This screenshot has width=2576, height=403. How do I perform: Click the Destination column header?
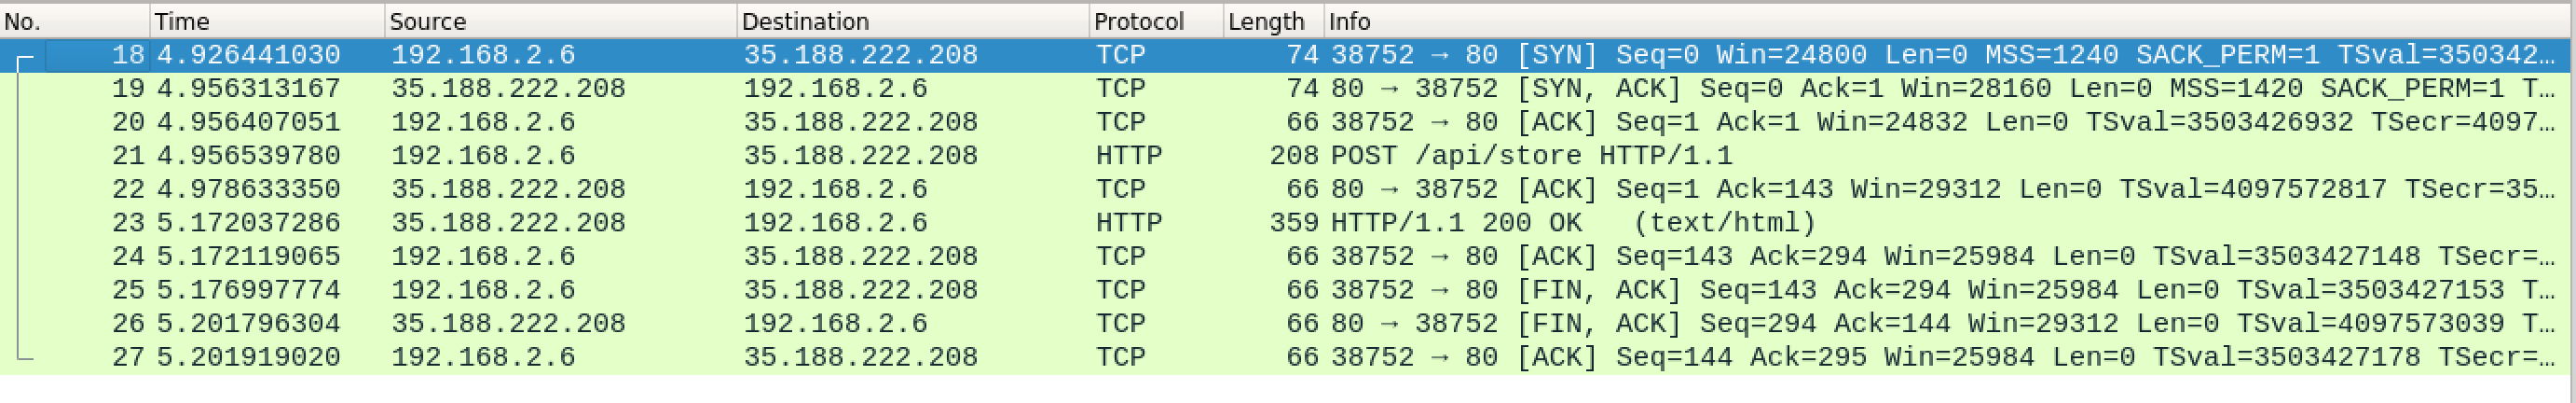[913, 21]
